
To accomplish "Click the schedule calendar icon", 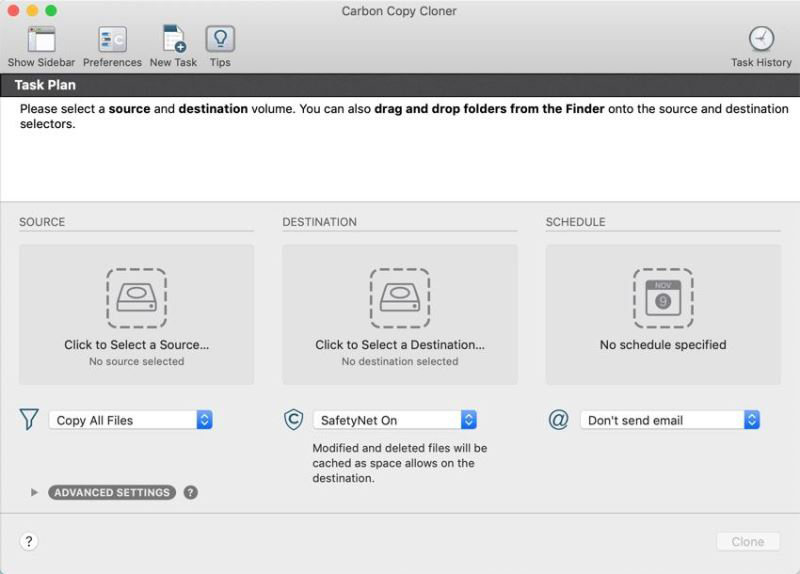I will click(x=663, y=298).
